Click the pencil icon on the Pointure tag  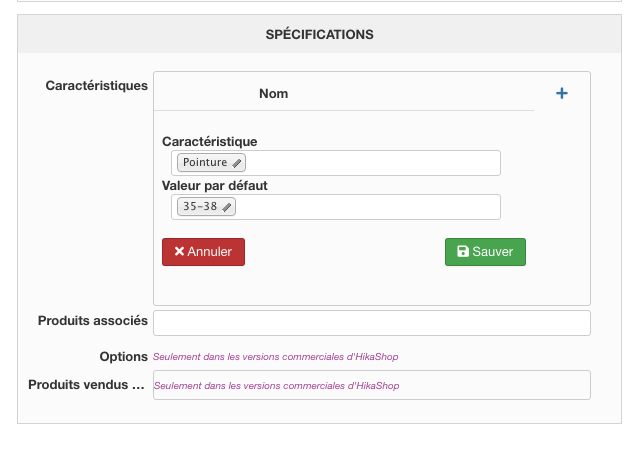pos(237,163)
